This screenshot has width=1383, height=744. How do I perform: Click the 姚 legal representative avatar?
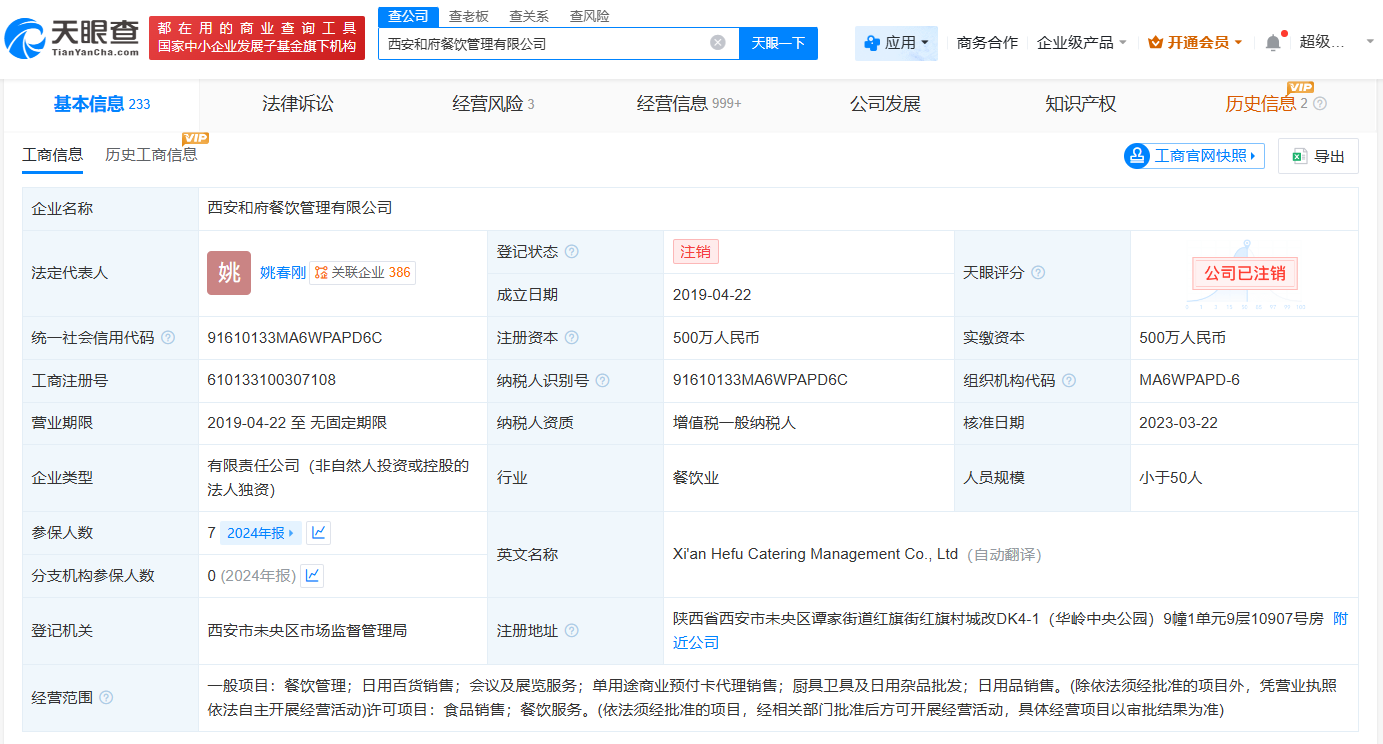229,273
